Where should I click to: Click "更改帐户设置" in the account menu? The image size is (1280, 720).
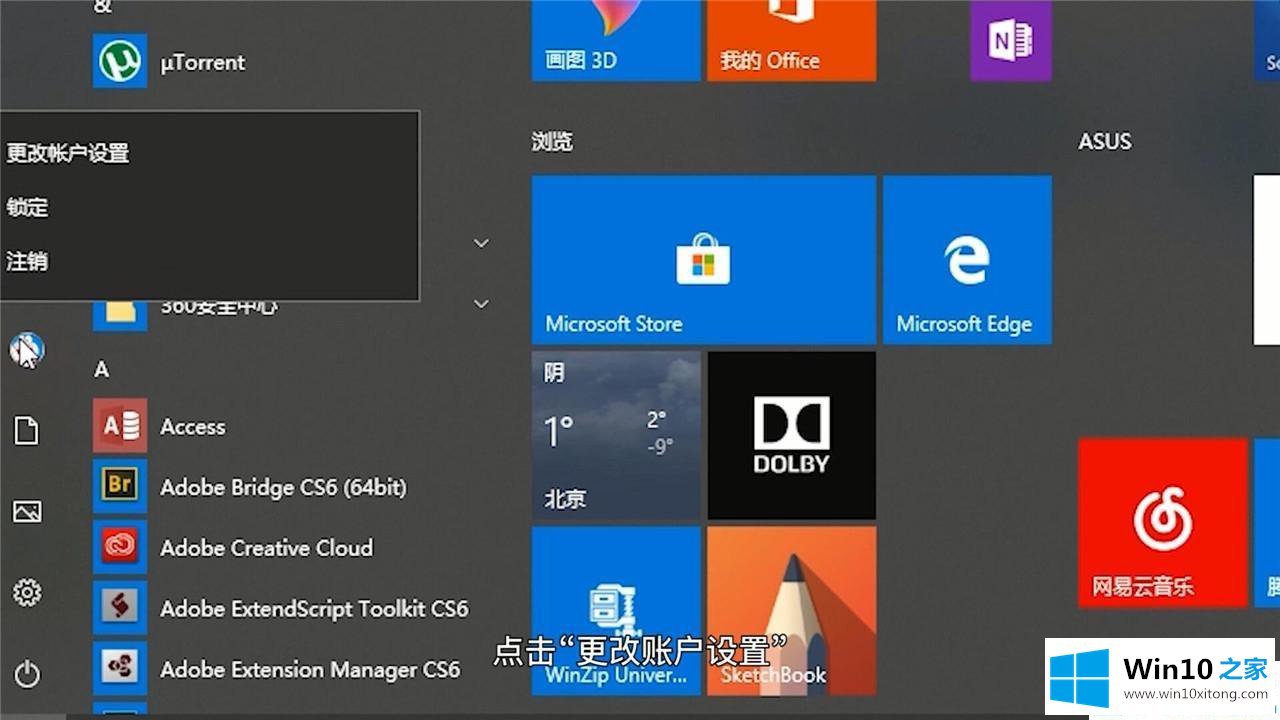click(68, 153)
